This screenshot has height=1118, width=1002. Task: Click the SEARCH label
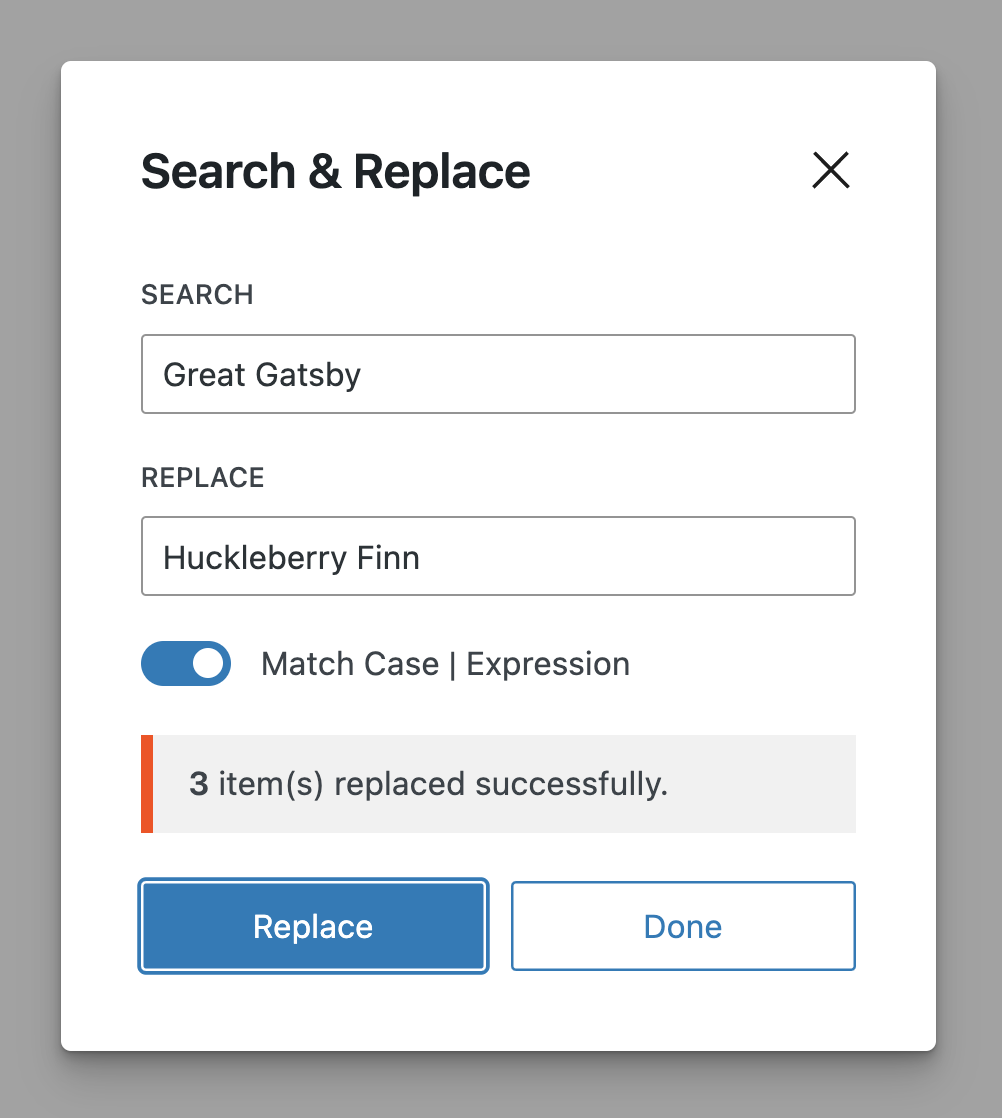tap(198, 294)
